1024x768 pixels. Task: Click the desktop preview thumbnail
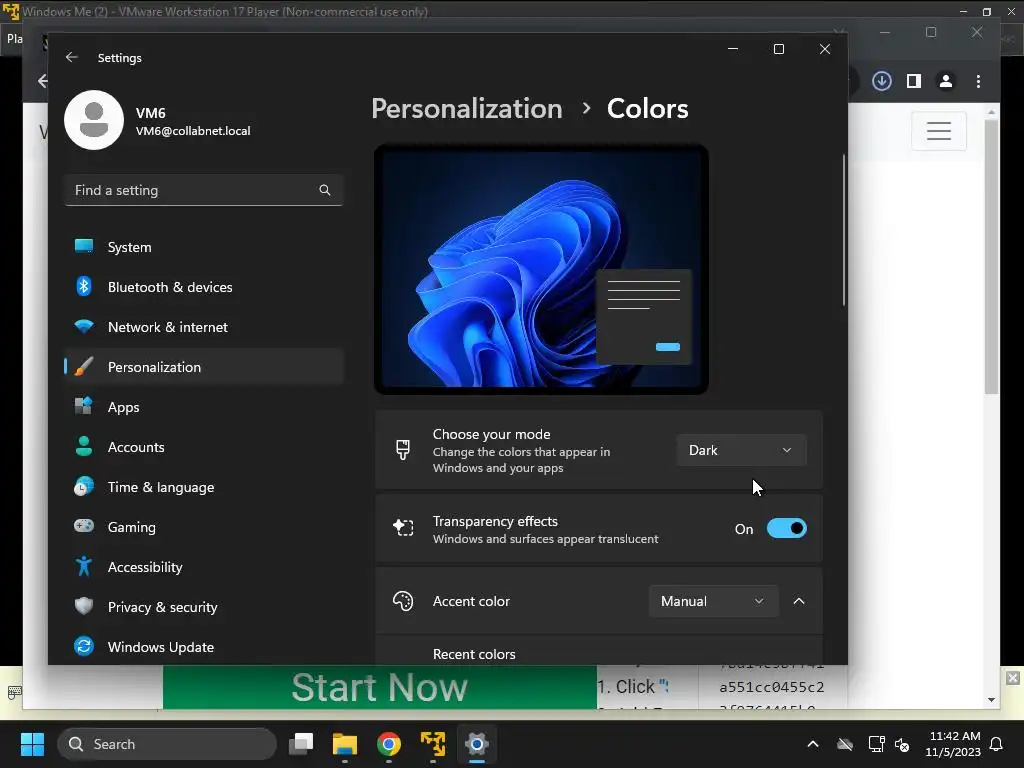[541, 269]
